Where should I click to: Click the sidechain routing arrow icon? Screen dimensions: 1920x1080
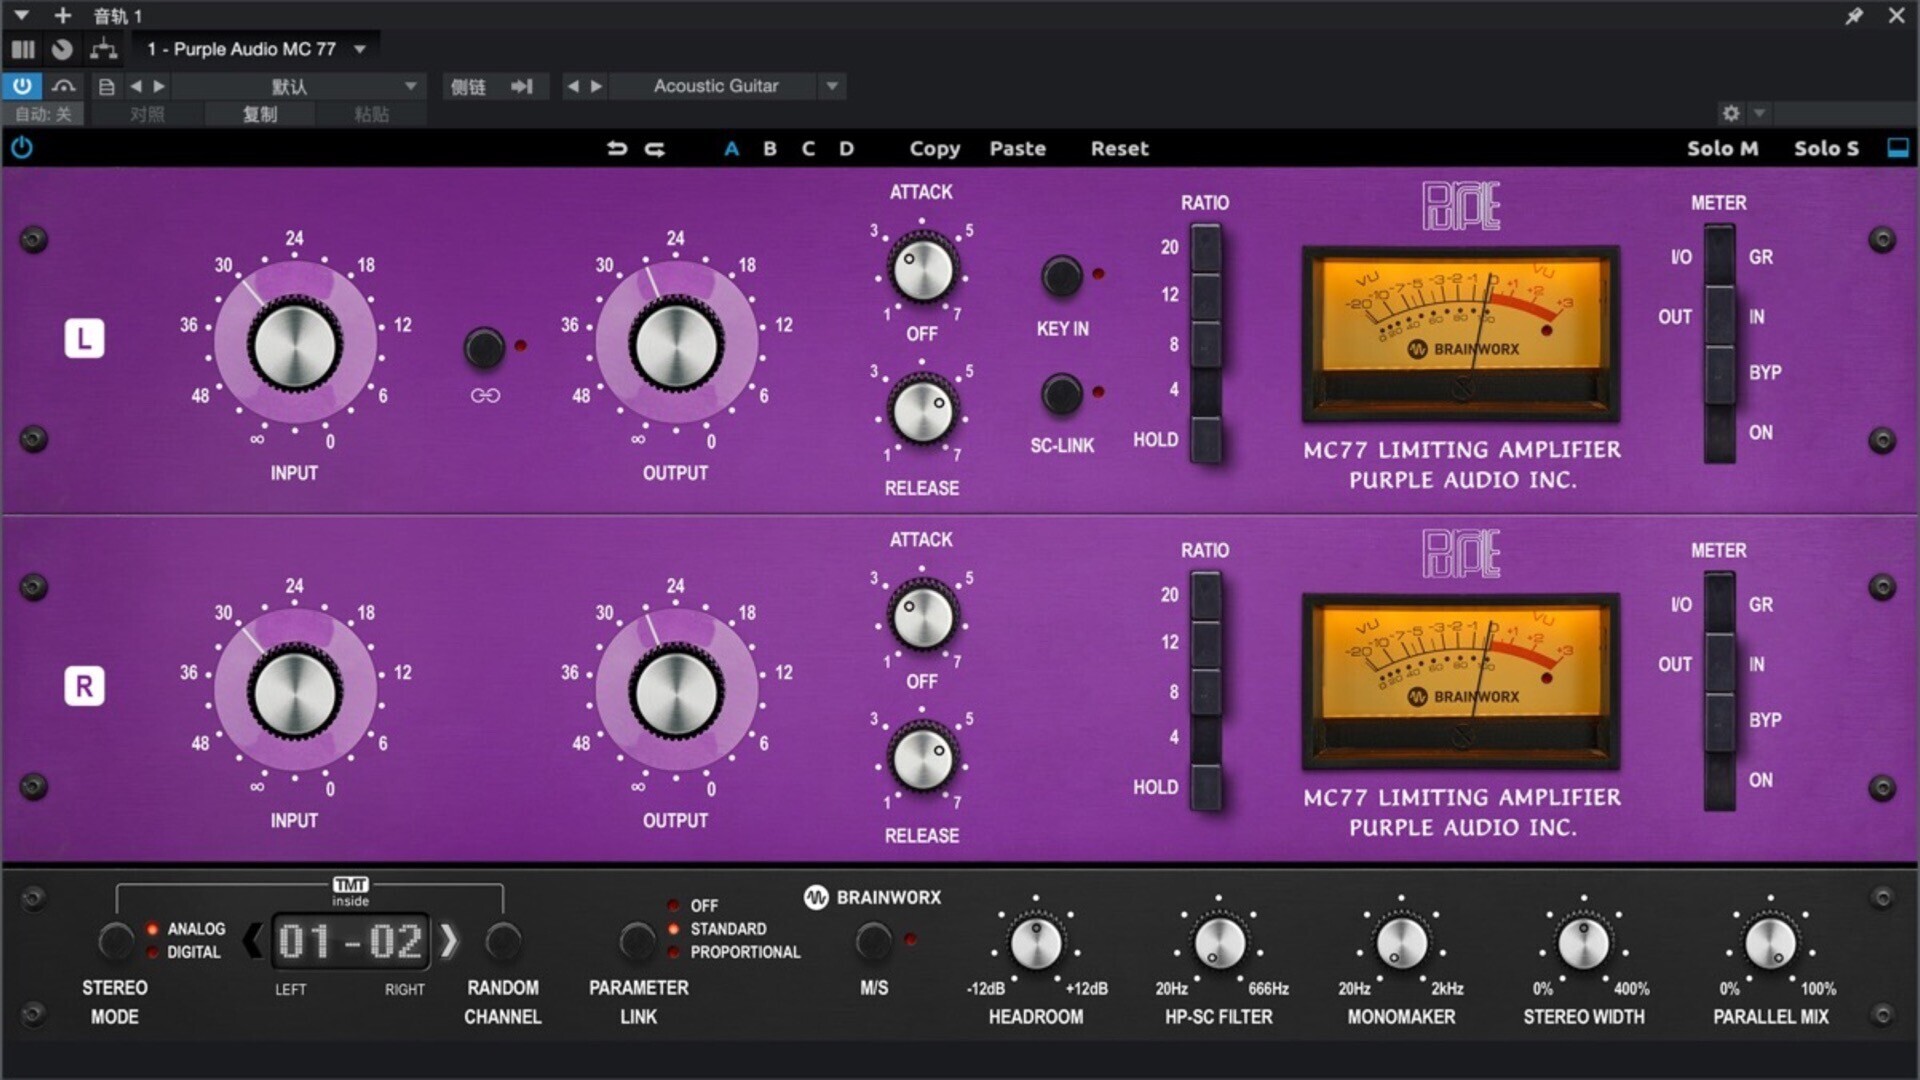(x=522, y=86)
